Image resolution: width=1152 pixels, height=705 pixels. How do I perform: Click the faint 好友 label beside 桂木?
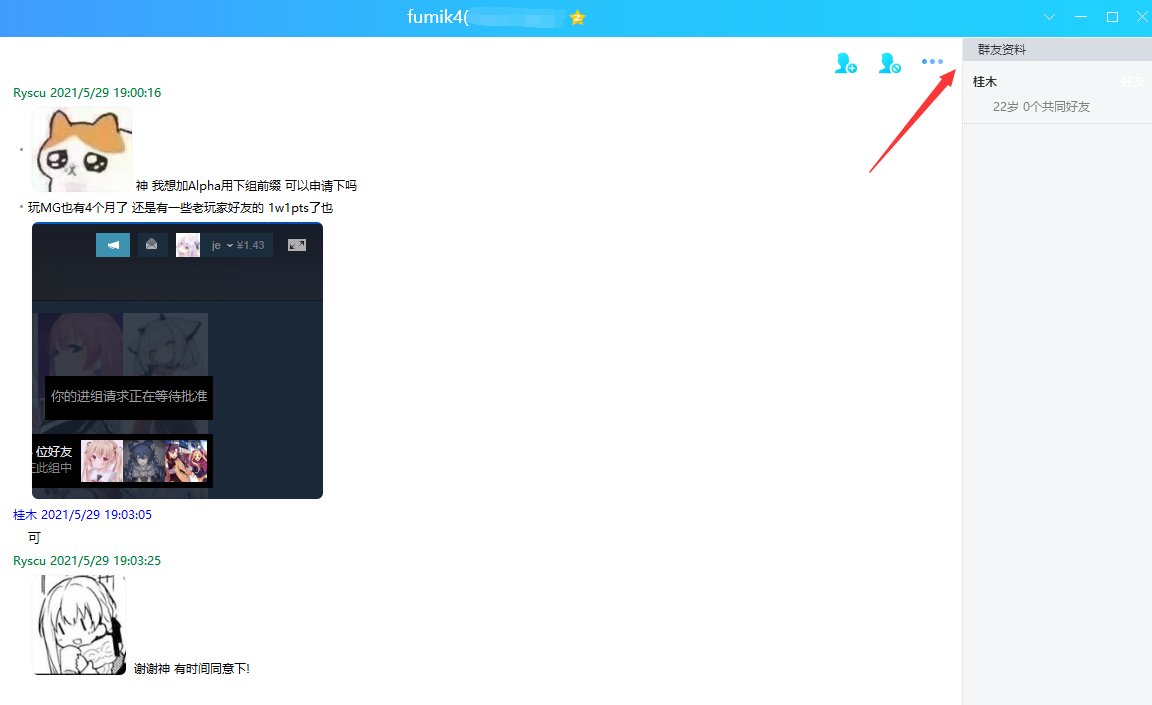1132,82
